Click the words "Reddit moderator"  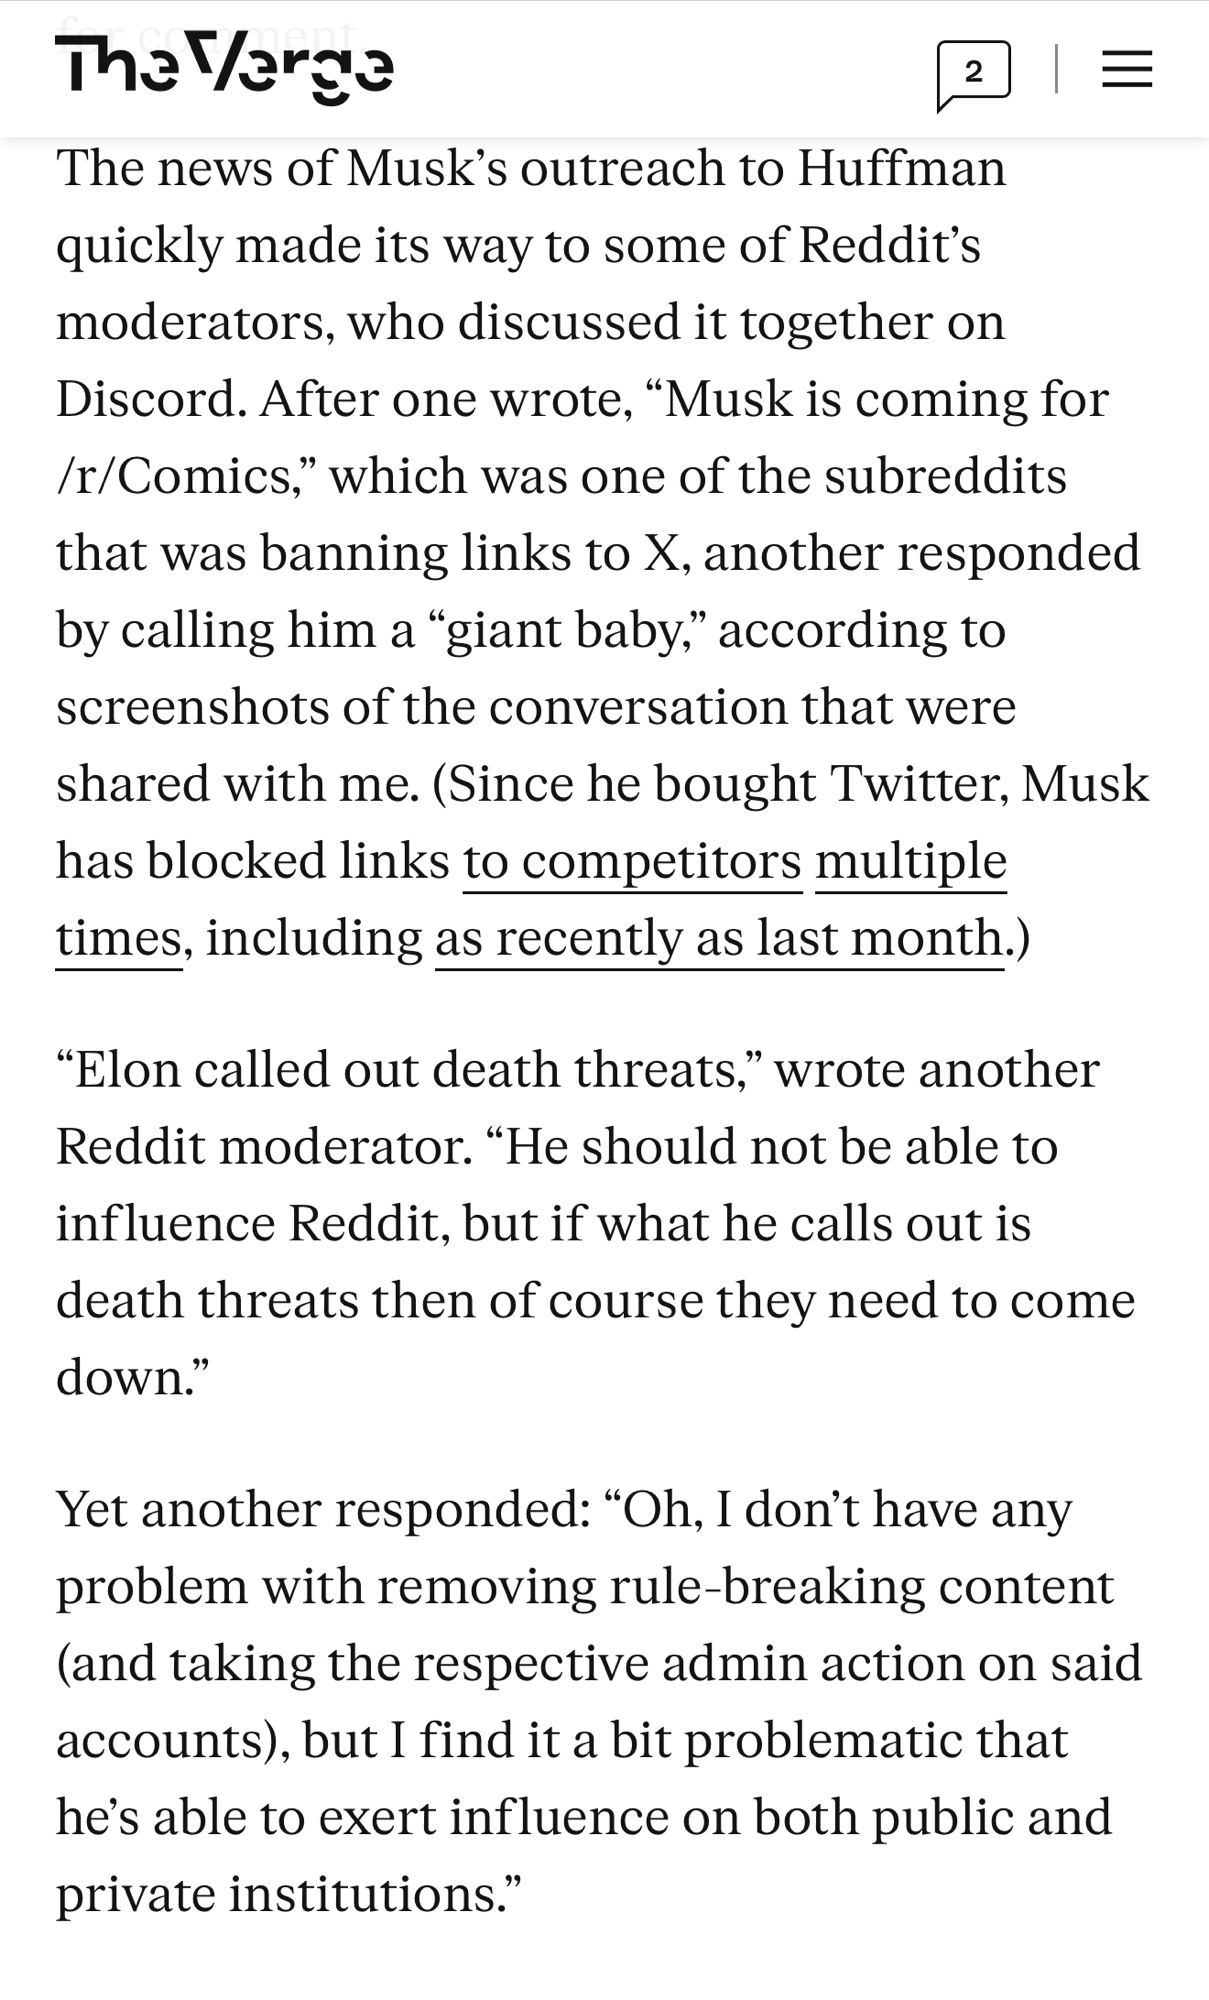pyautogui.click(x=264, y=1147)
